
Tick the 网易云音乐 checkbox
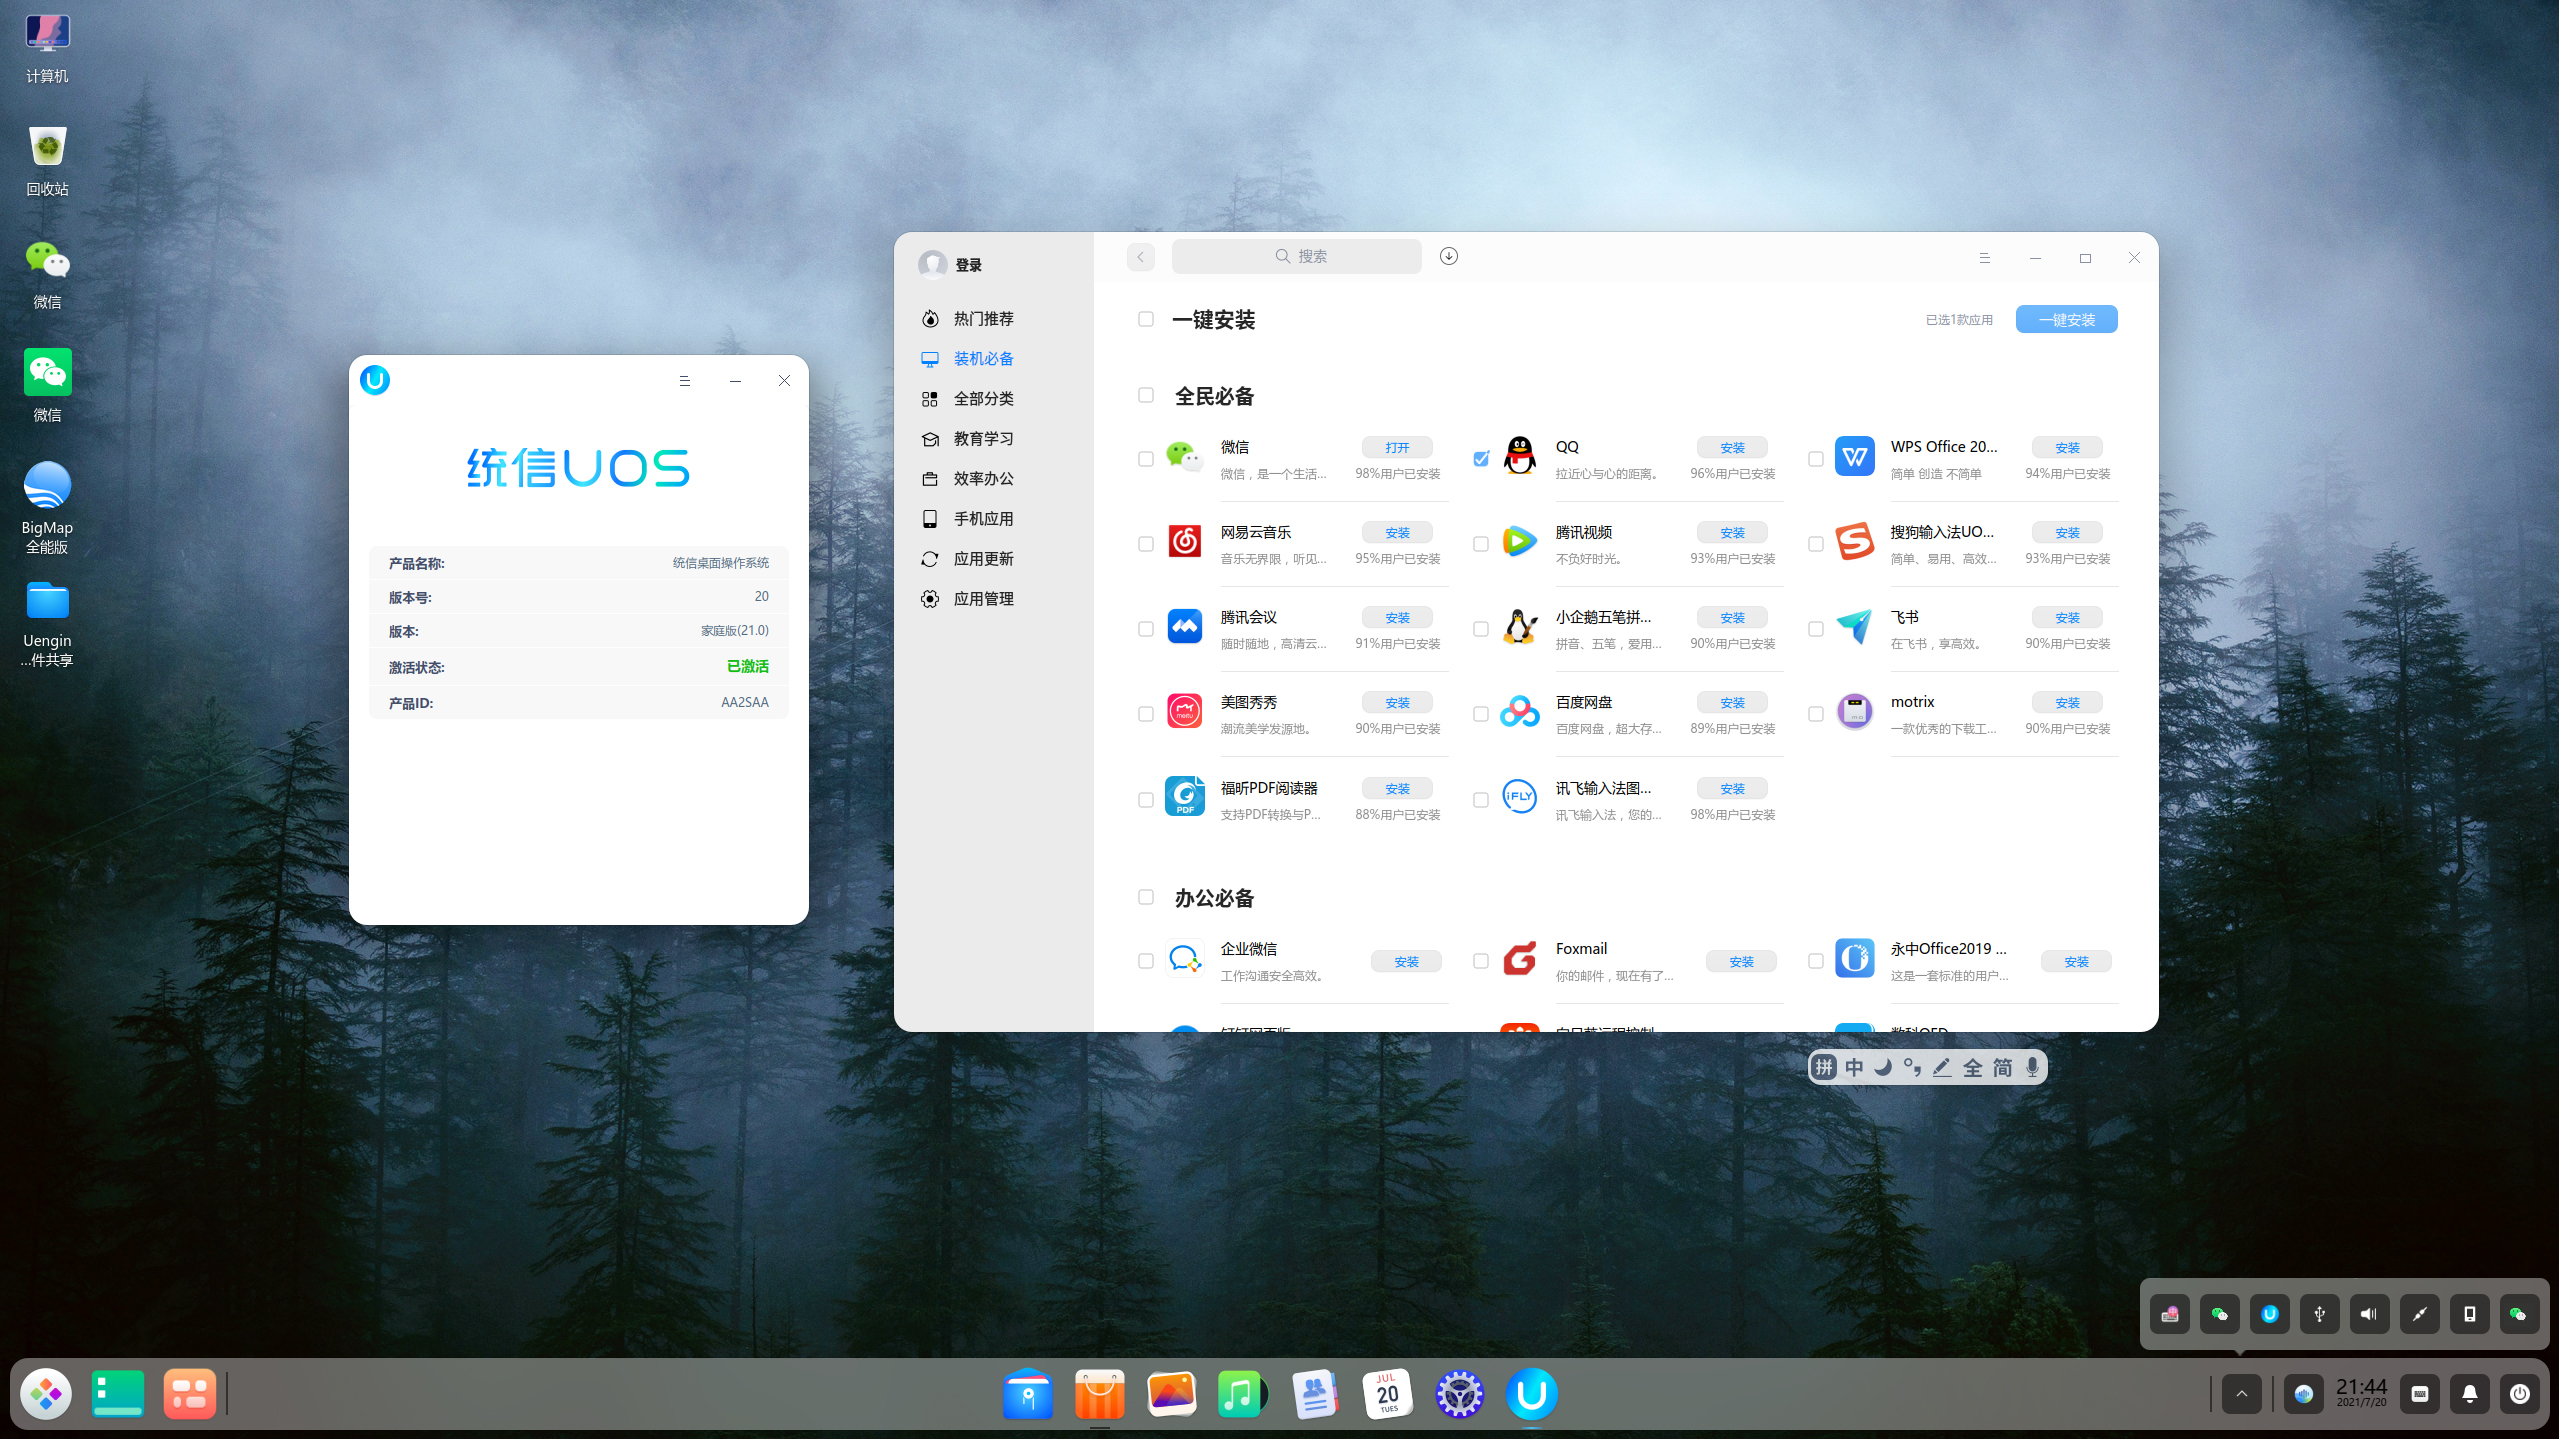coord(1146,544)
